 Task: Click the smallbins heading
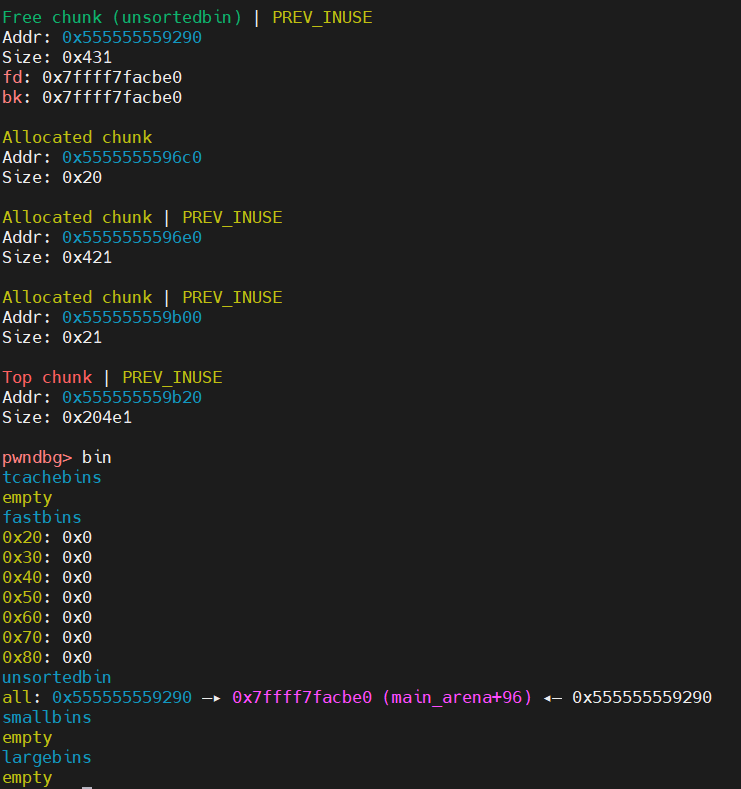click(x=47, y=717)
